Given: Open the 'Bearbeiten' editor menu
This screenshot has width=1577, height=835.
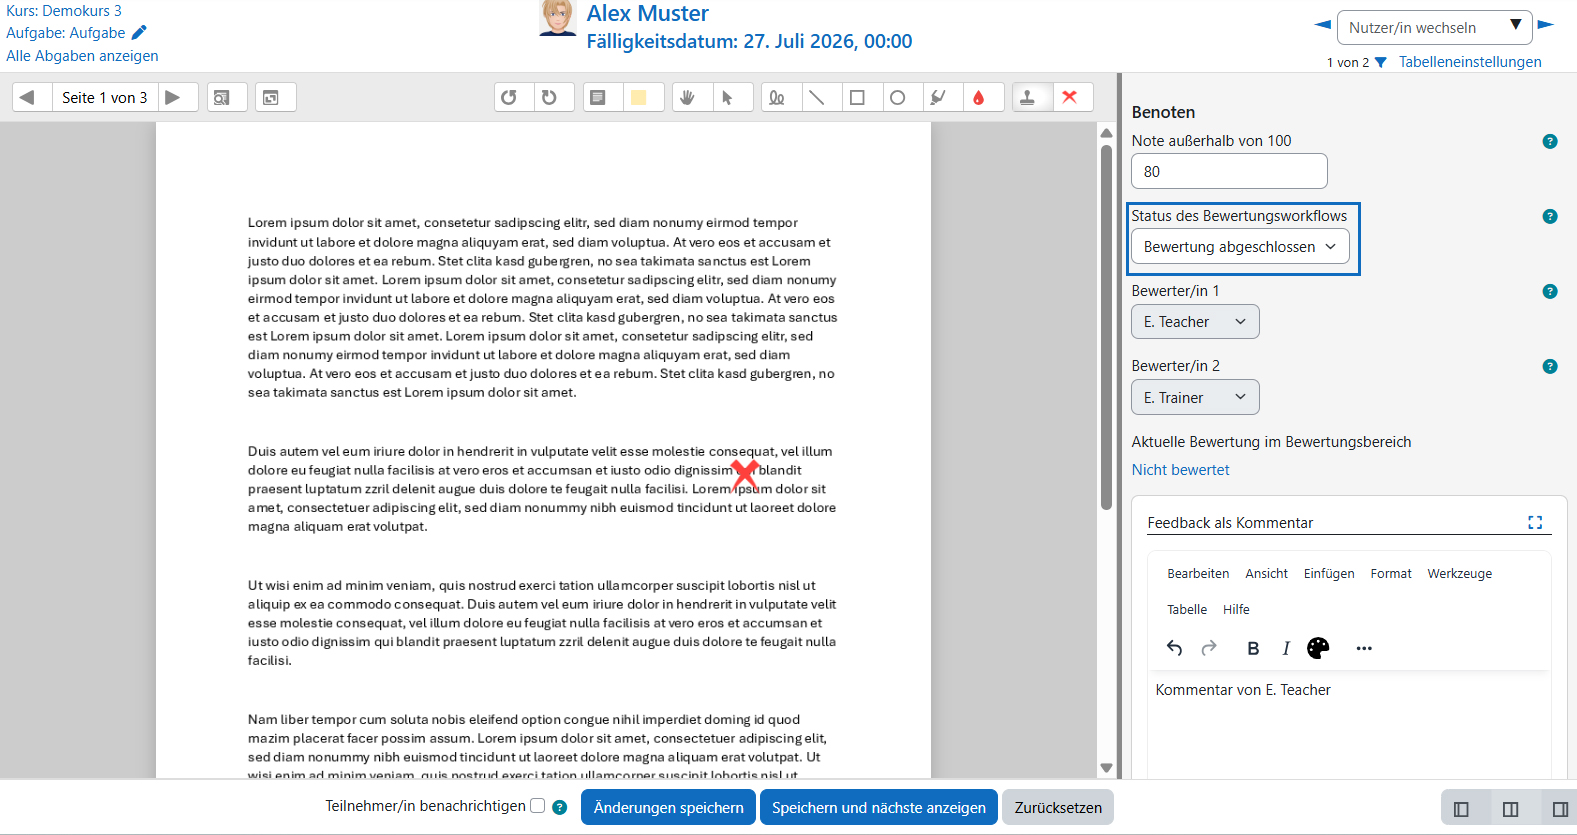Looking at the screenshot, I should coord(1198,573).
